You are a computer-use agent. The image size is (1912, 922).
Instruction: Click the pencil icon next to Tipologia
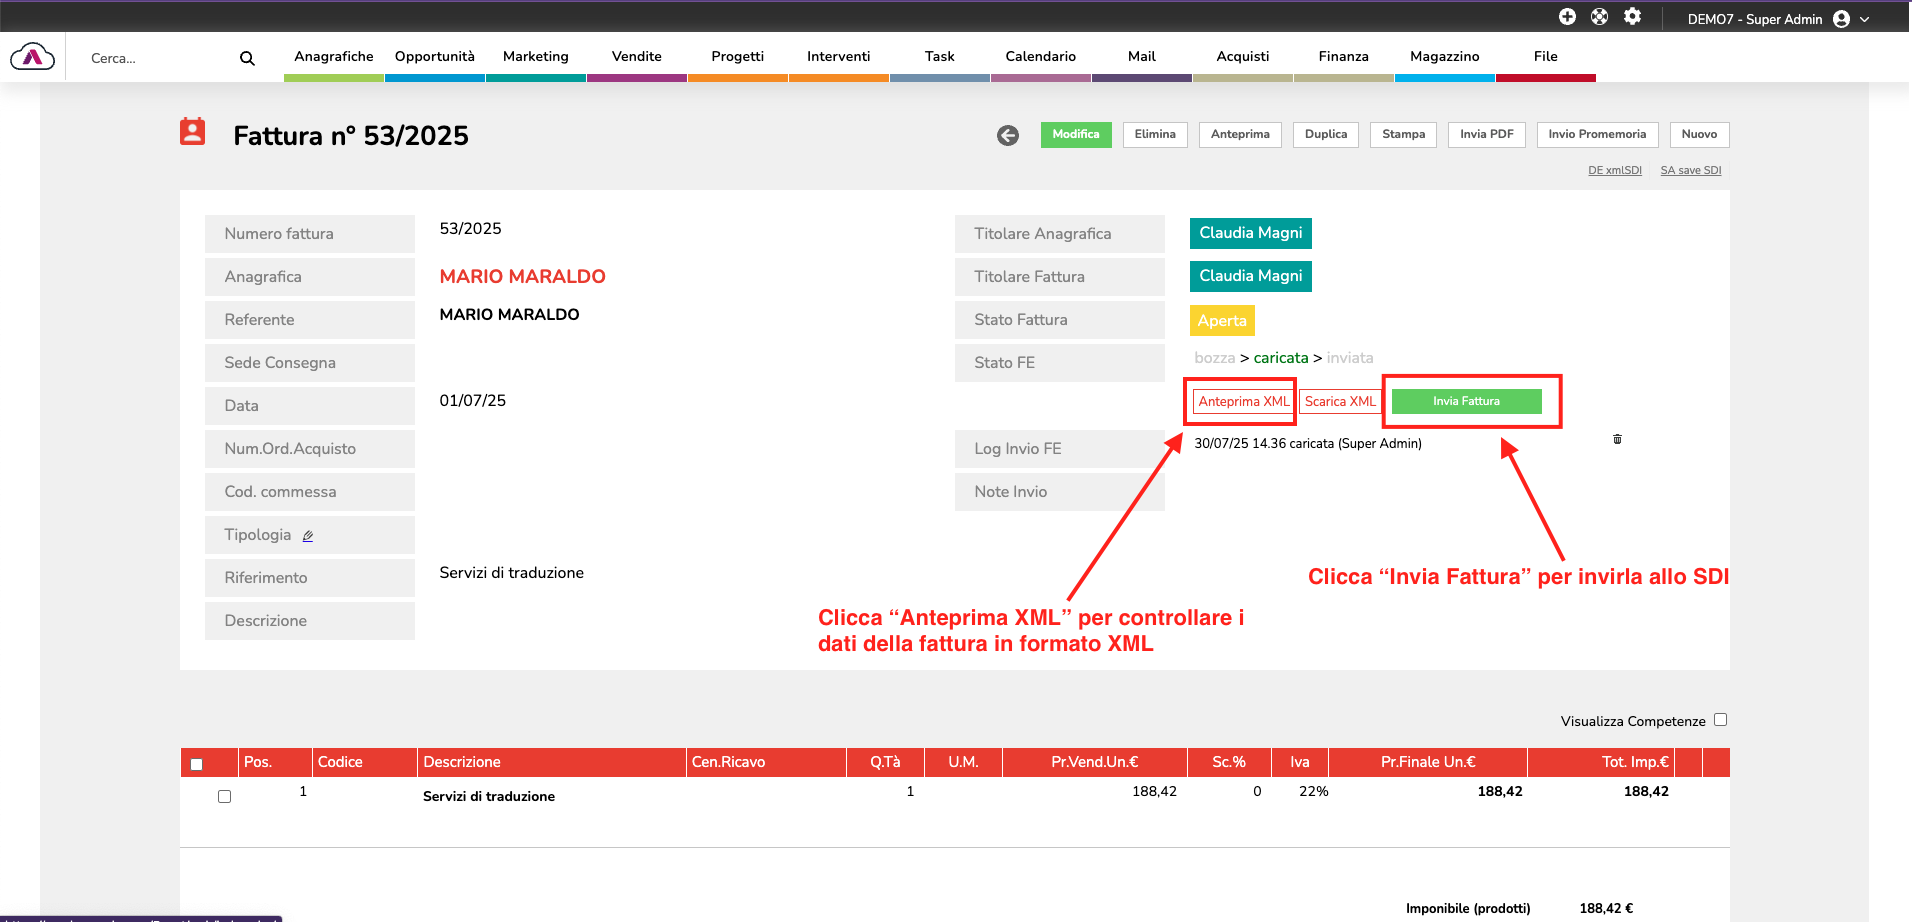pos(308,536)
